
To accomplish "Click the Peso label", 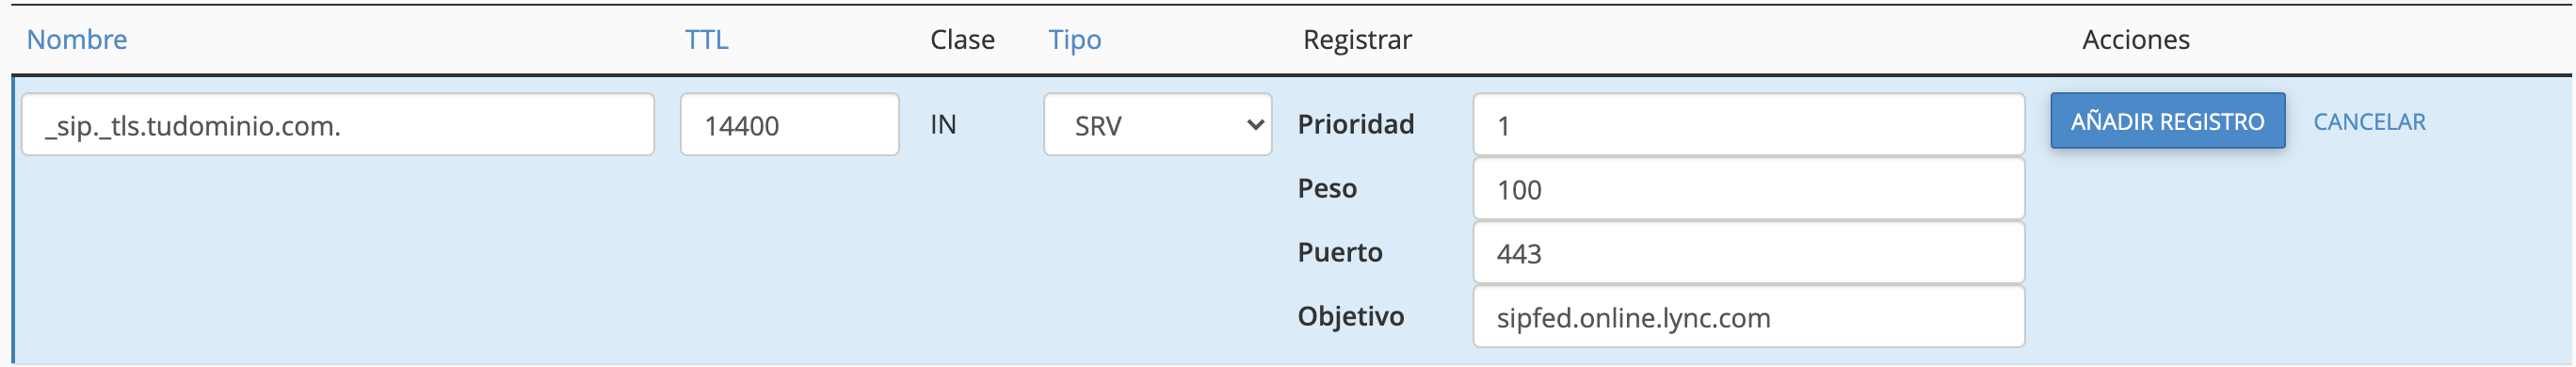I will pos(1326,188).
